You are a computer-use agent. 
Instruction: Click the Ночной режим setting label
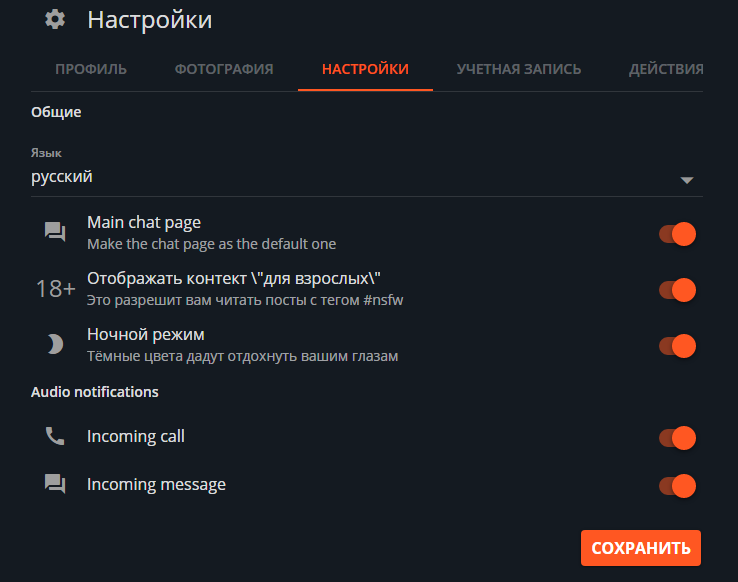146,334
